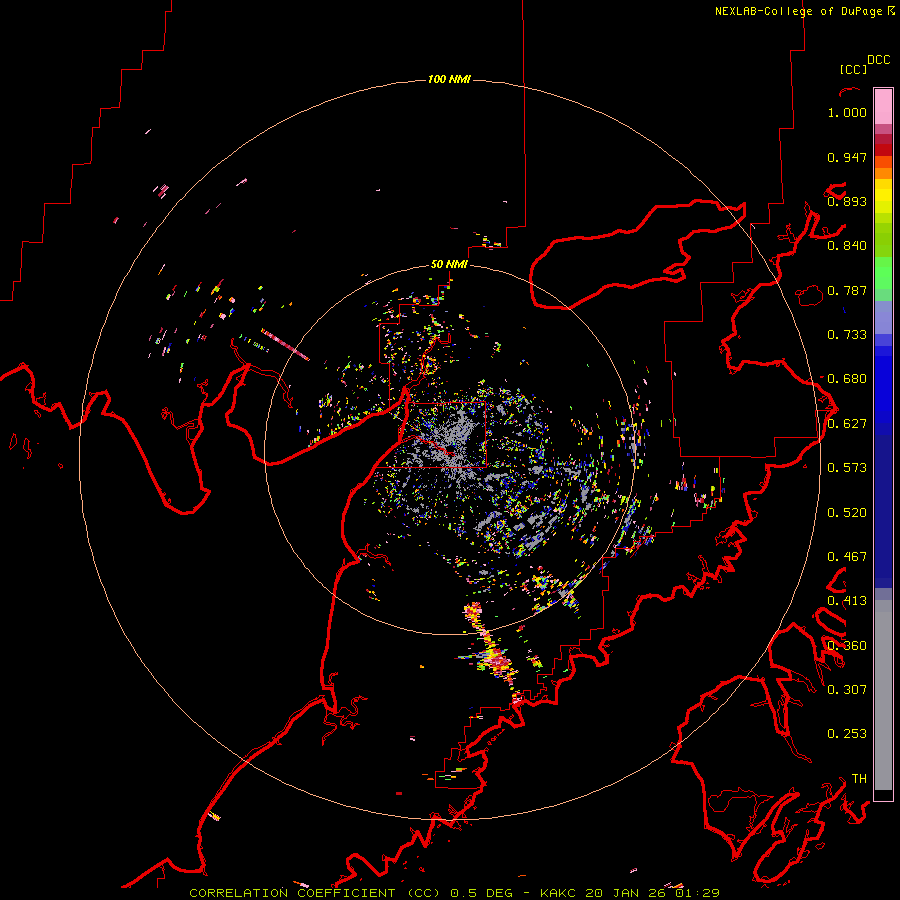The height and width of the screenshot is (900, 900).
Task: Click the 0.413 scale value
Action: pos(847,601)
